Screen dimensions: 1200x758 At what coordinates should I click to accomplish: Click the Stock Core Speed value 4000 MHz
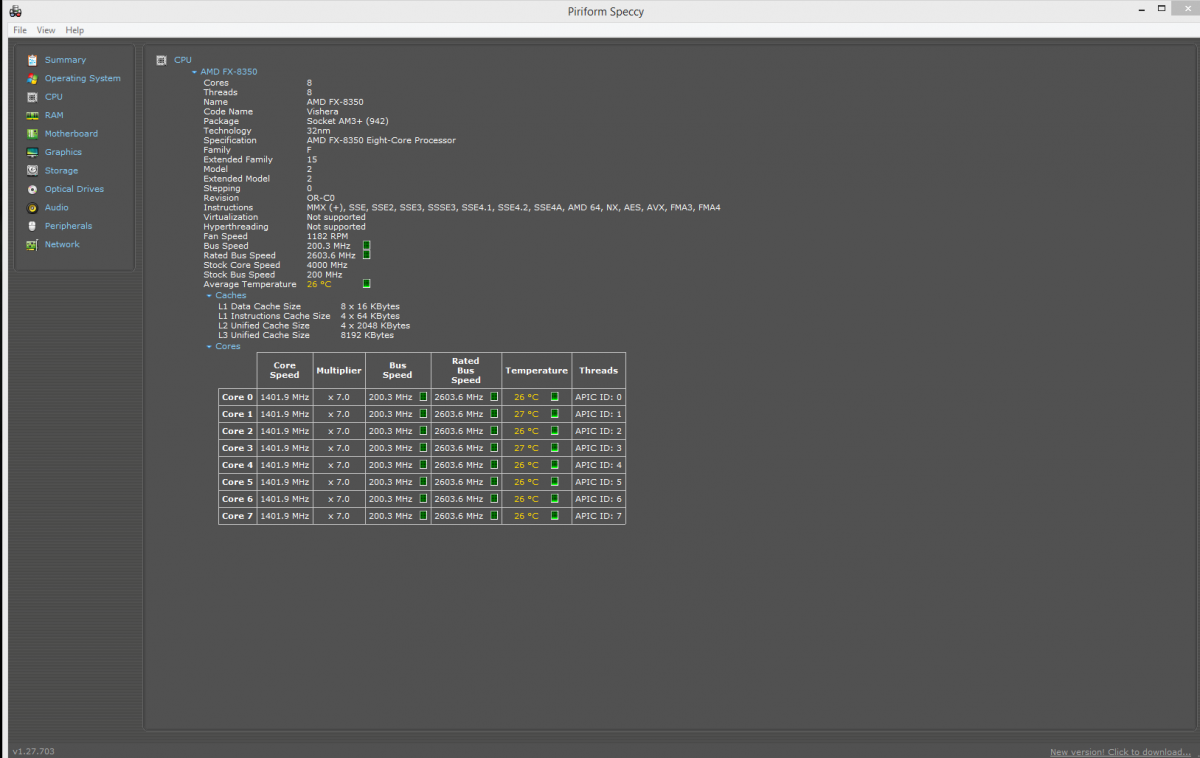tap(327, 265)
